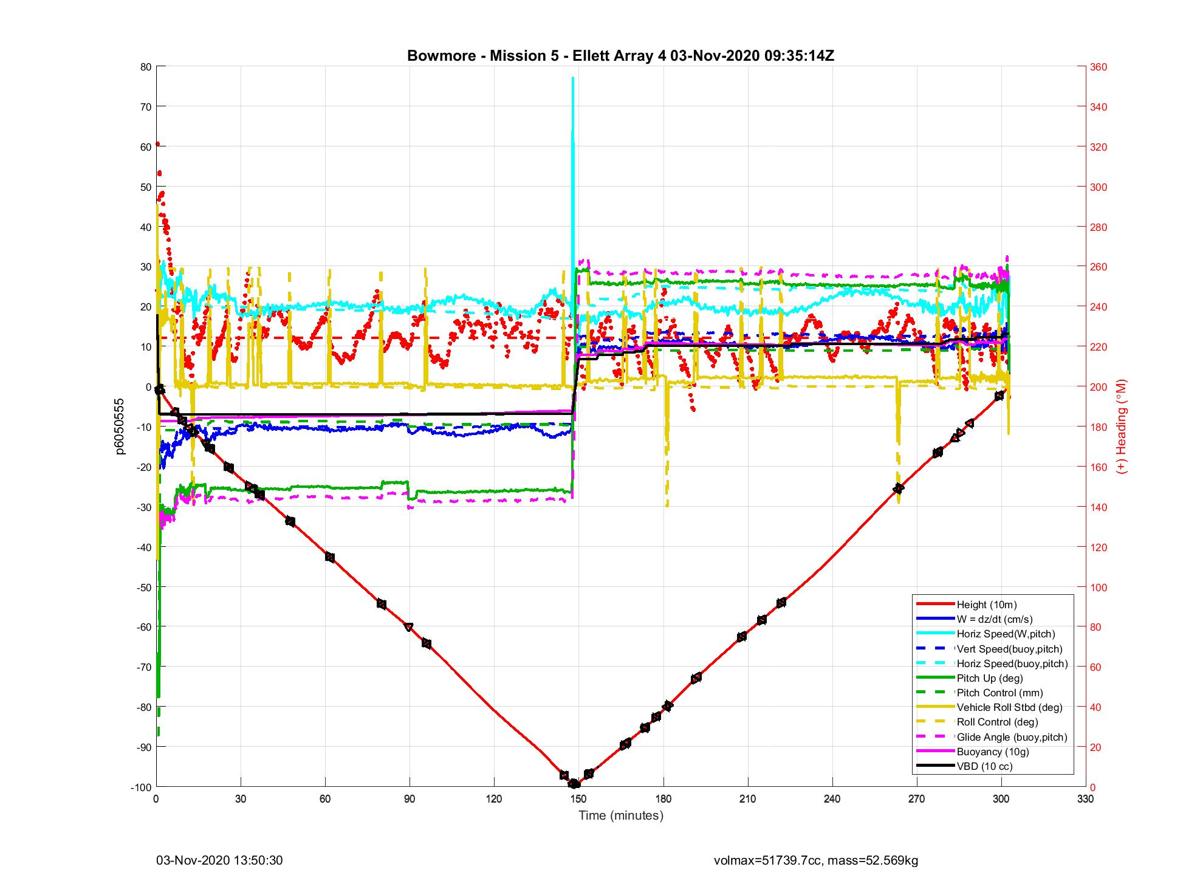Click the x-axis tick label "90"

pos(409,799)
